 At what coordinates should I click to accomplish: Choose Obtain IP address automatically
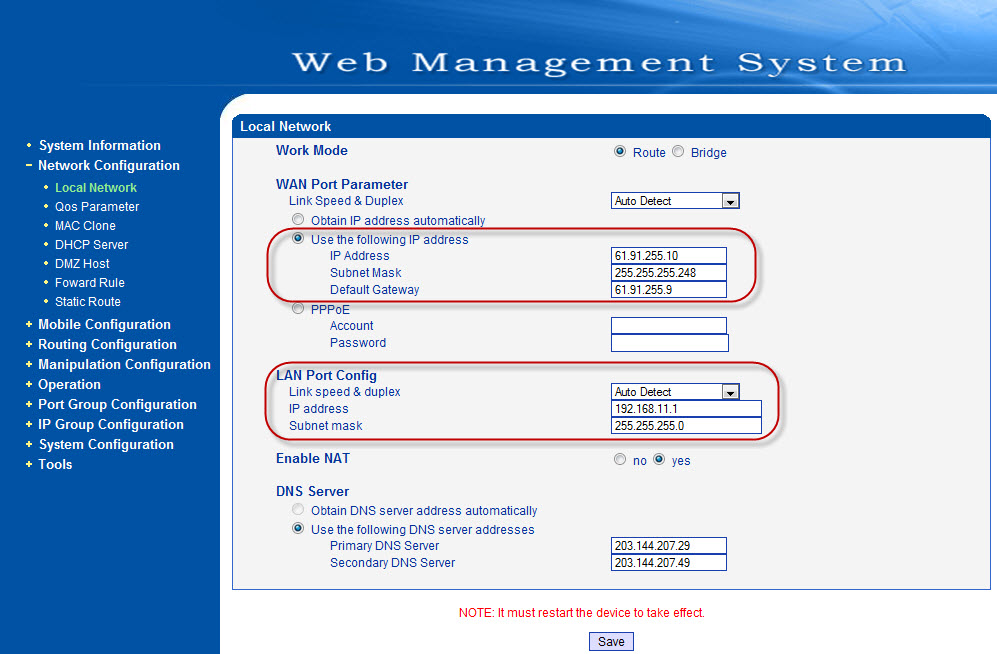tap(298, 220)
